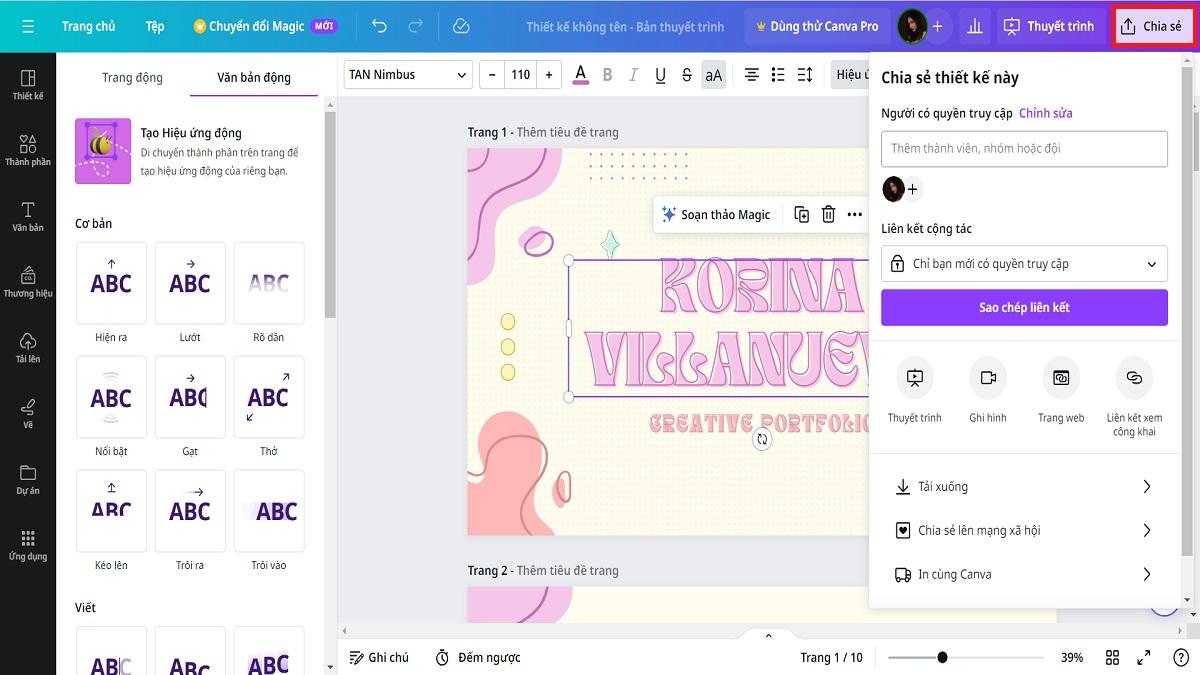Select the Trang web sharing icon
The height and width of the screenshot is (675, 1200).
point(1061,377)
